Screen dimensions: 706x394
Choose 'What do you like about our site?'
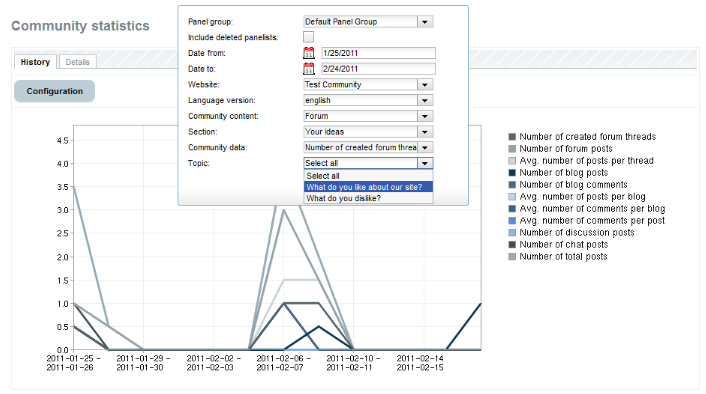coord(368,187)
